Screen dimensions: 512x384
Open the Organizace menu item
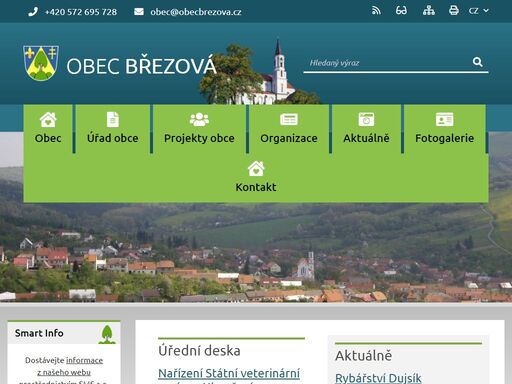[x=289, y=129]
